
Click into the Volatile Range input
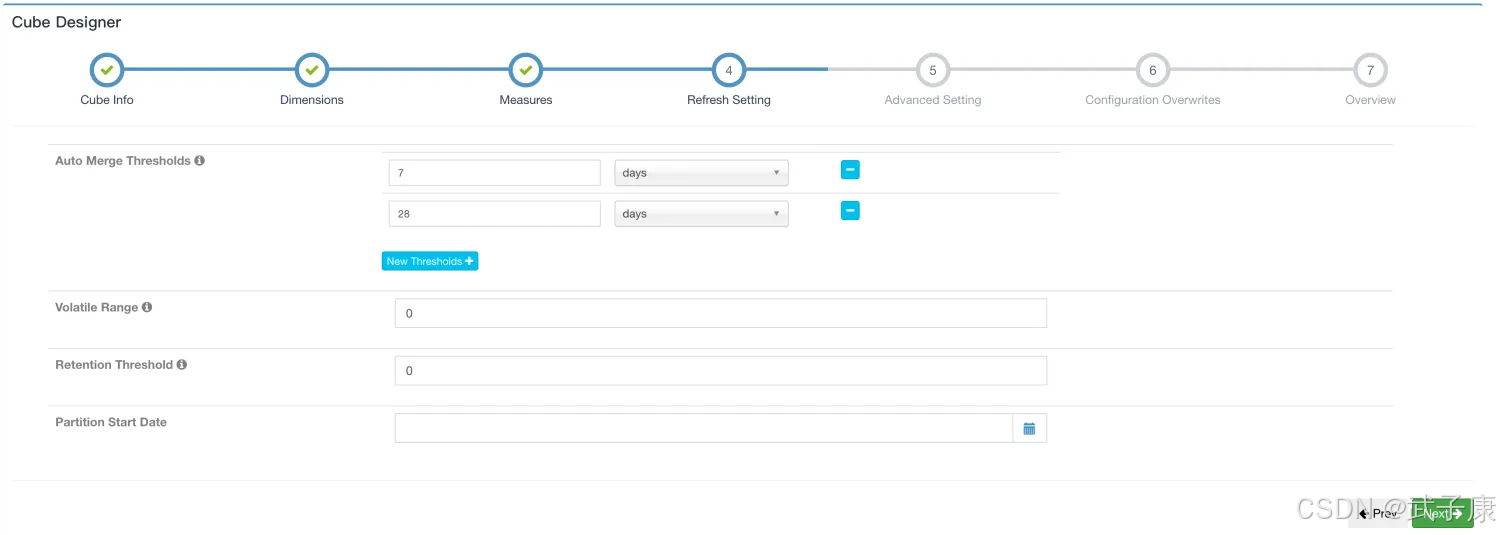tap(721, 313)
